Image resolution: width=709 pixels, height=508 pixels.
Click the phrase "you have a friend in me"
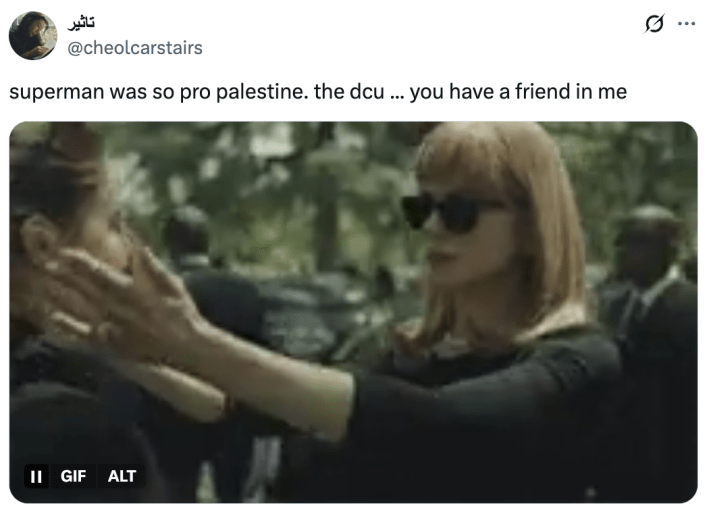[518, 92]
